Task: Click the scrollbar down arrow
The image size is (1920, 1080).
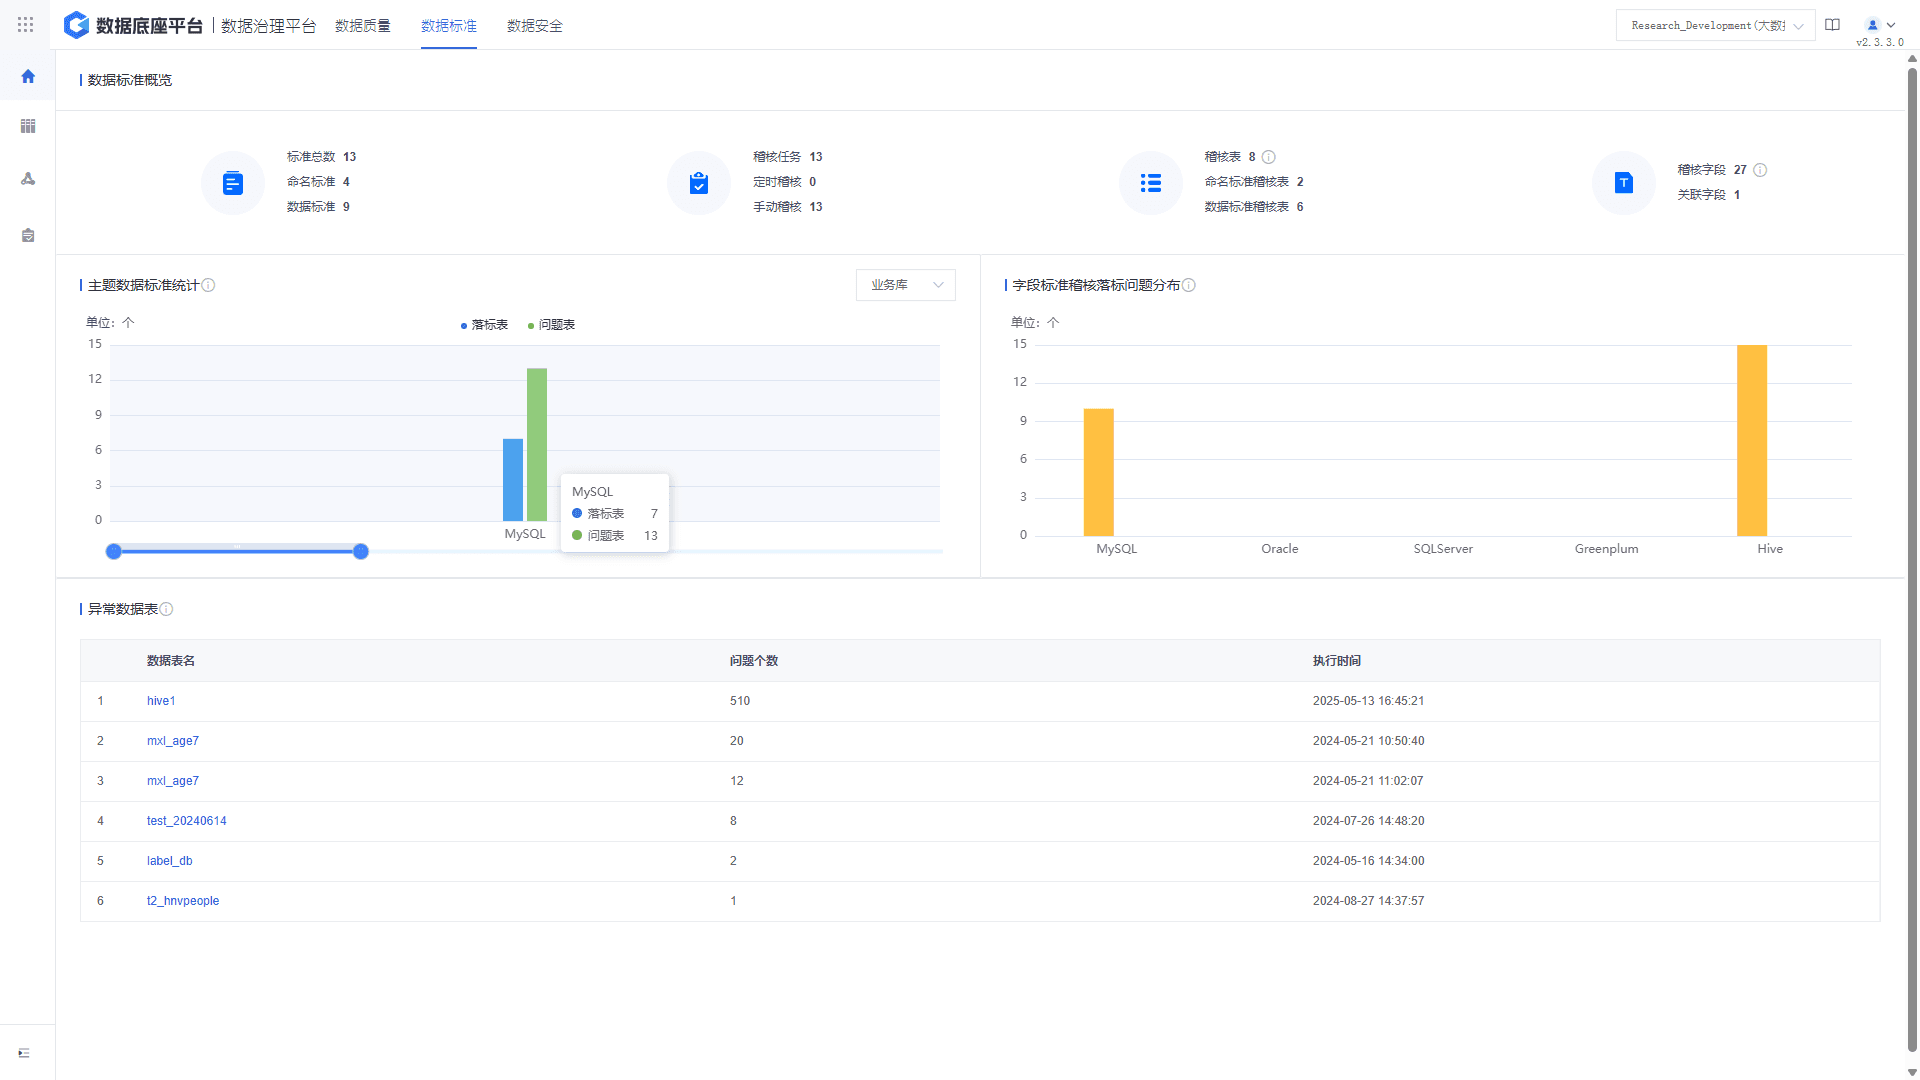Action: pyautogui.click(x=1912, y=1072)
